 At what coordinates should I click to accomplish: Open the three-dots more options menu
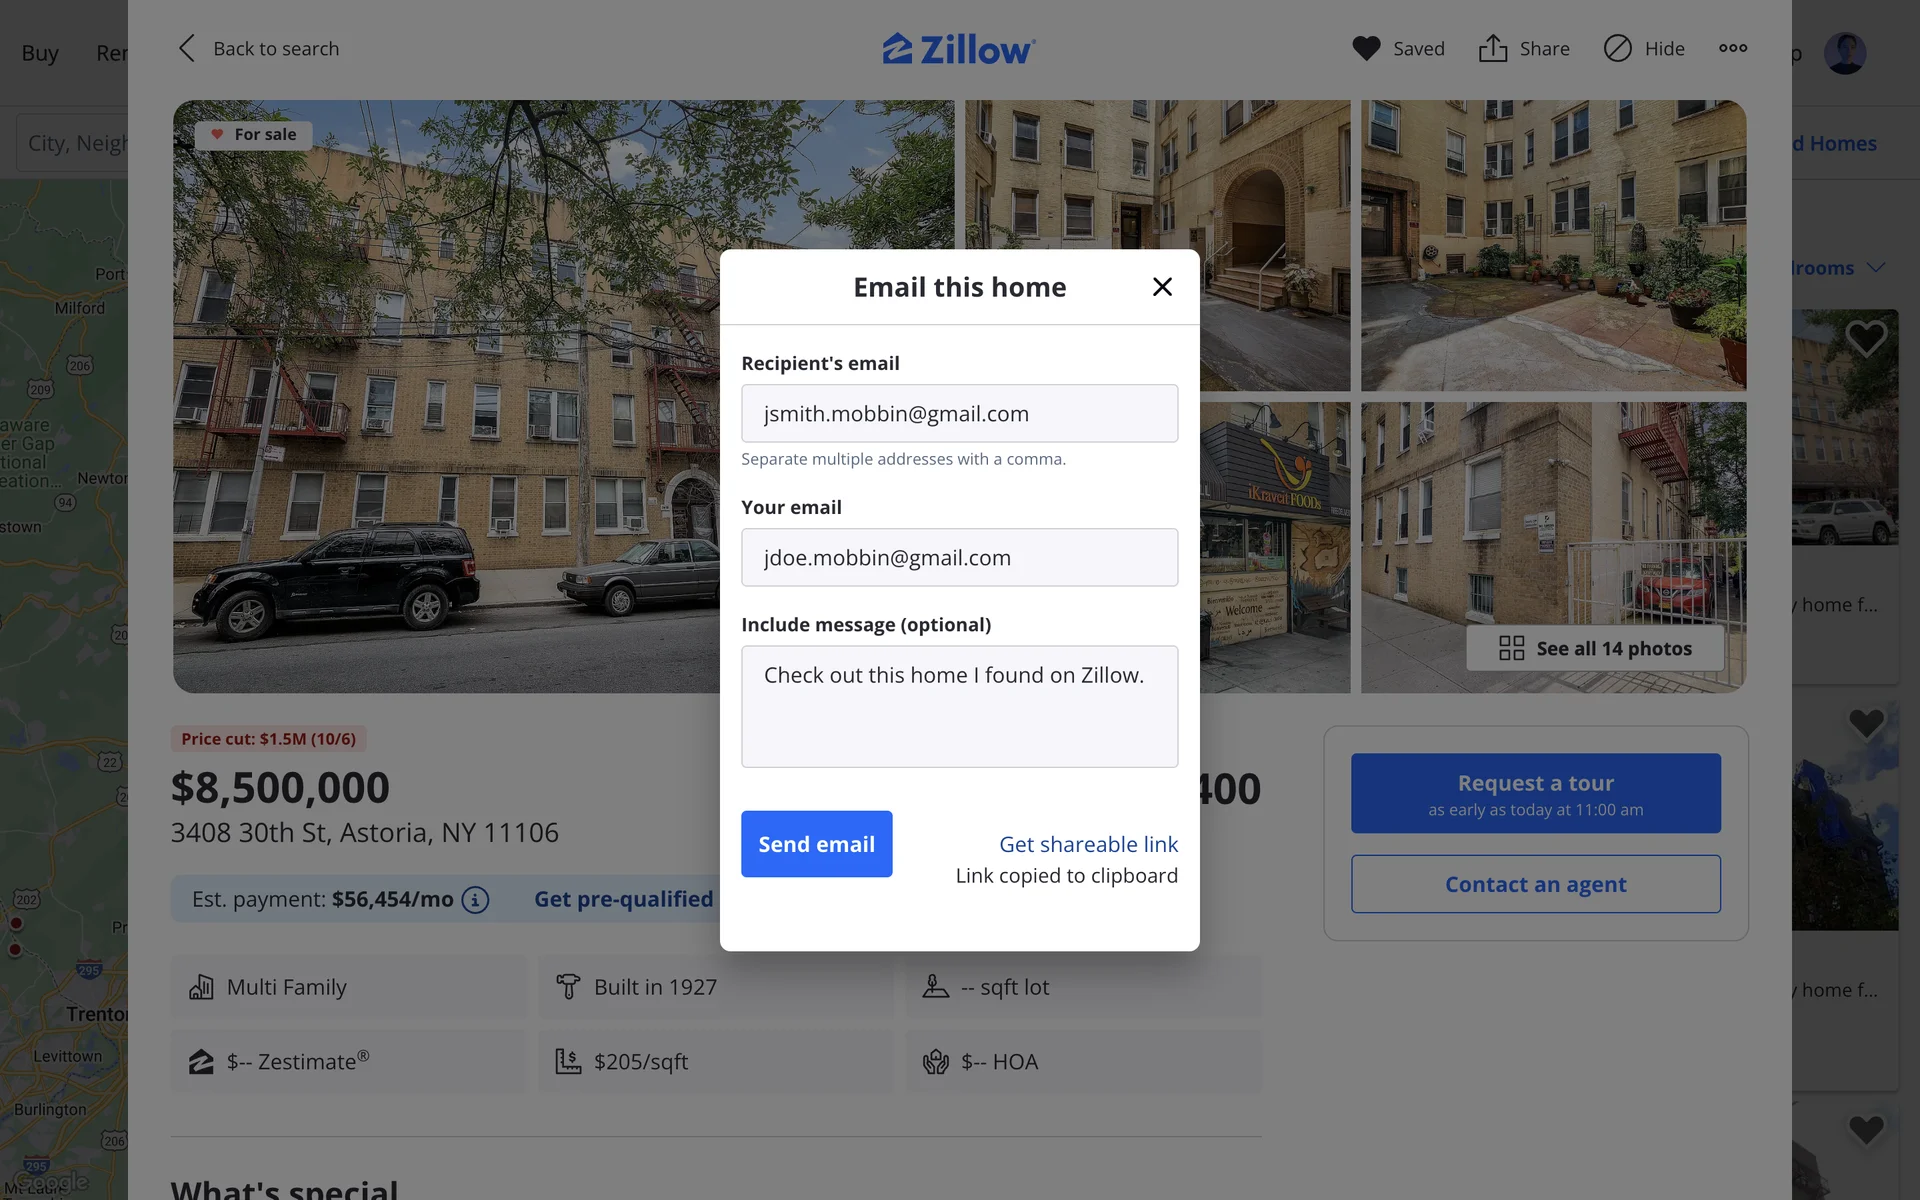tap(1733, 48)
